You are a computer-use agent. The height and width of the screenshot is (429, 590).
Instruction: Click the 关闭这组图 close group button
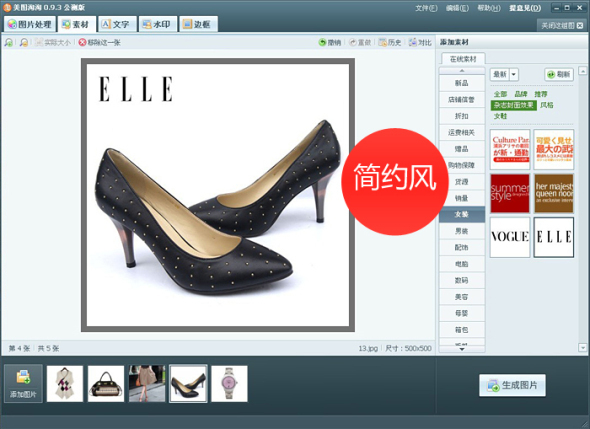pos(562,25)
